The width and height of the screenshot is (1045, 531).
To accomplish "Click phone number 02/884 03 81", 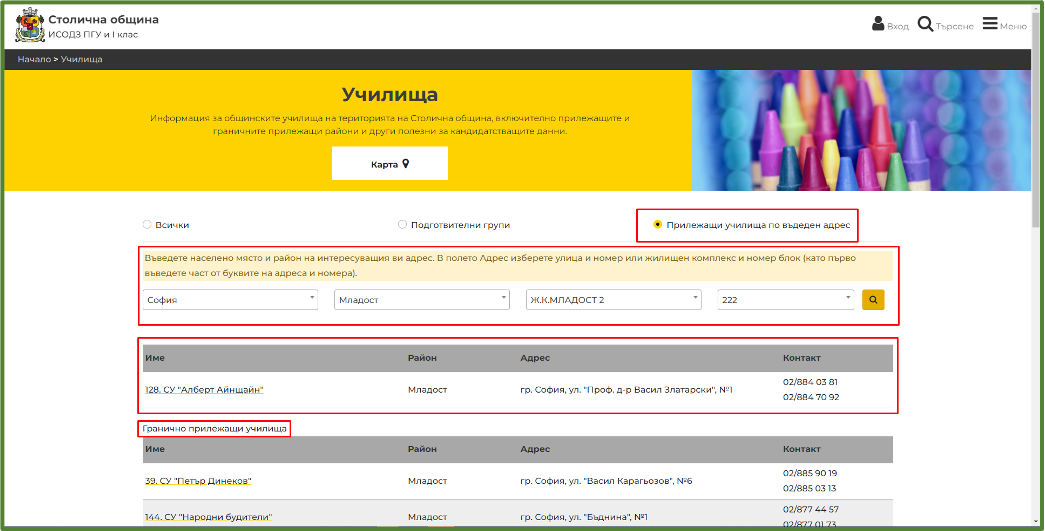I will [x=810, y=382].
